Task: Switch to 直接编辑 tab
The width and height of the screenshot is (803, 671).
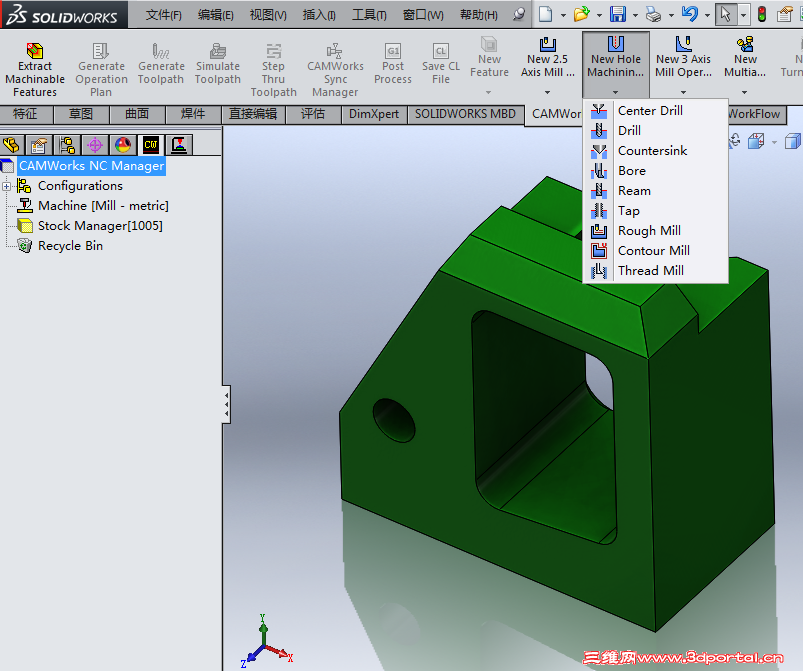Action: [253, 114]
